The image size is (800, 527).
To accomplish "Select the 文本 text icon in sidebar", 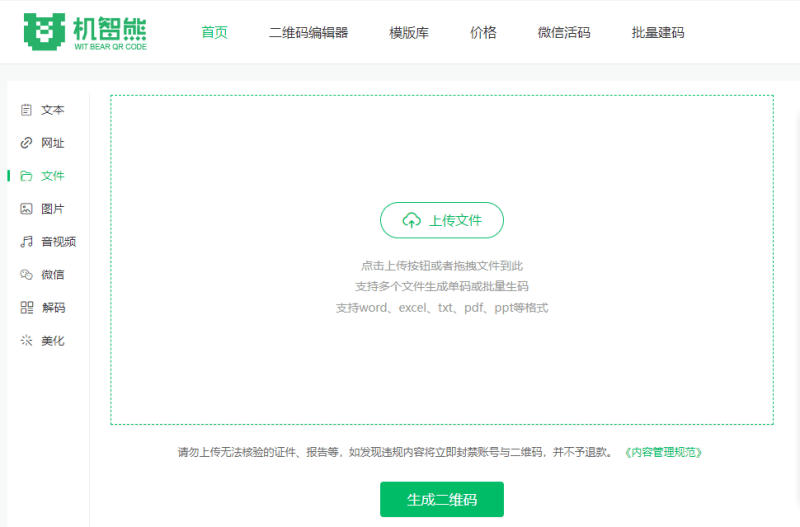I will pos(27,110).
